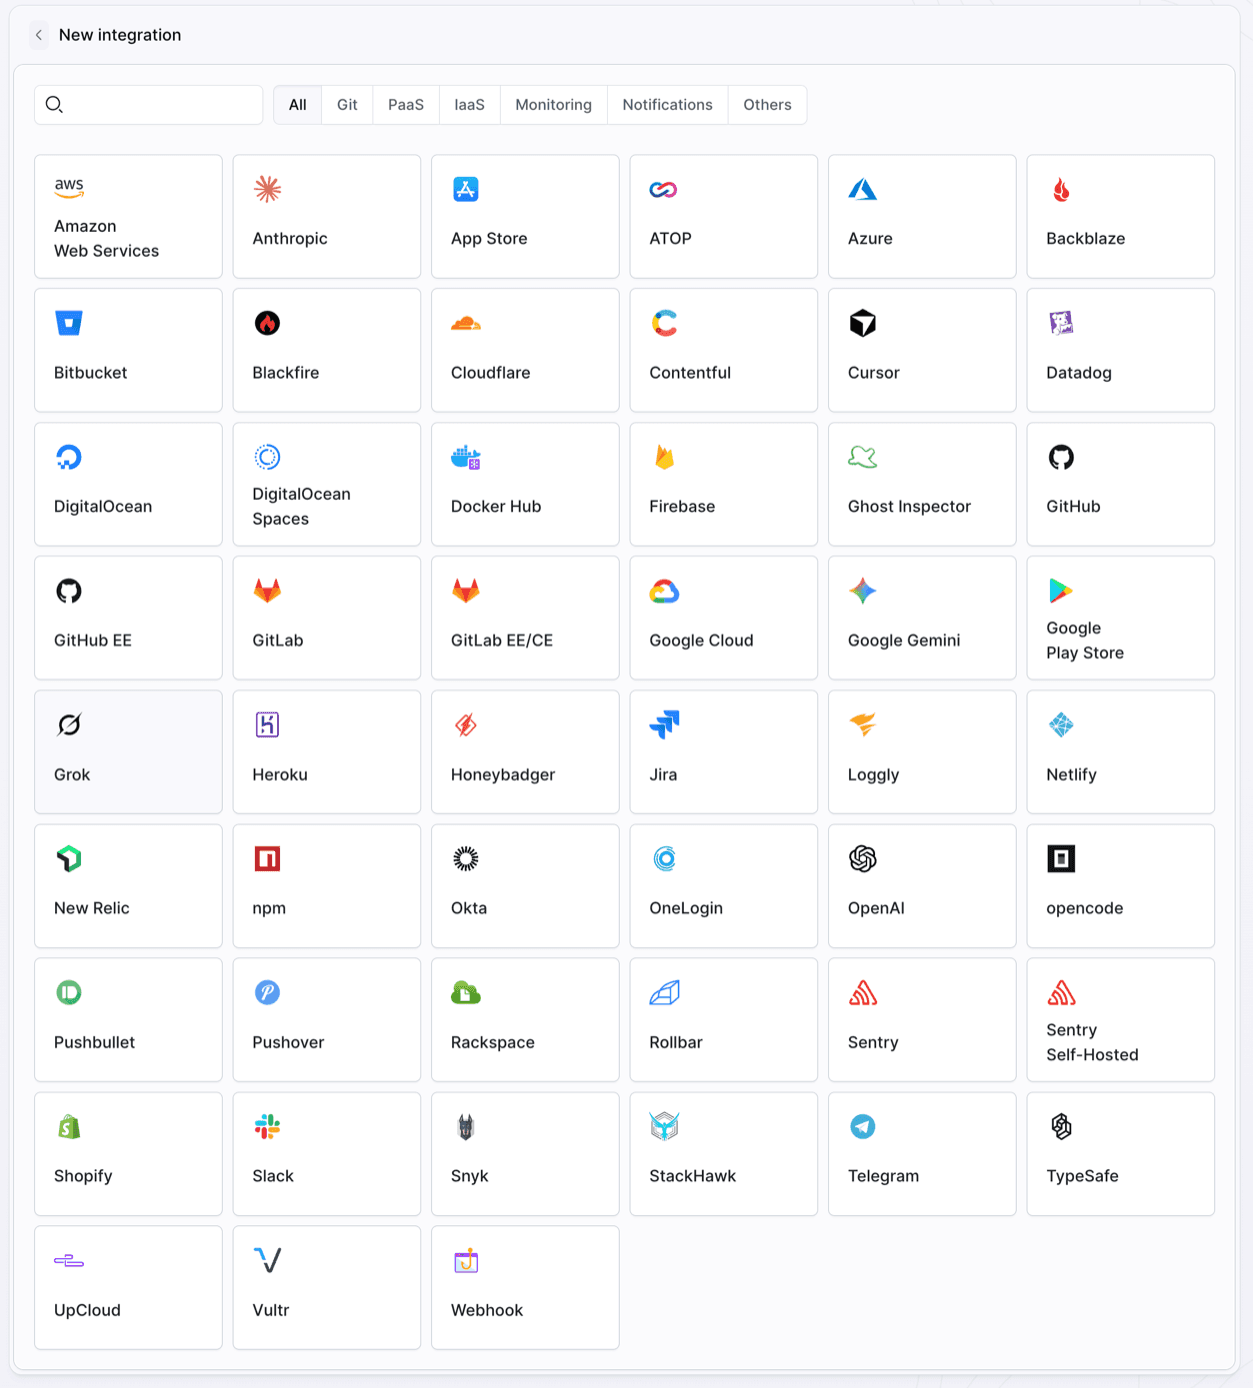Click the Google Play Store triangle icon
The width and height of the screenshot is (1253, 1388).
click(1061, 591)
